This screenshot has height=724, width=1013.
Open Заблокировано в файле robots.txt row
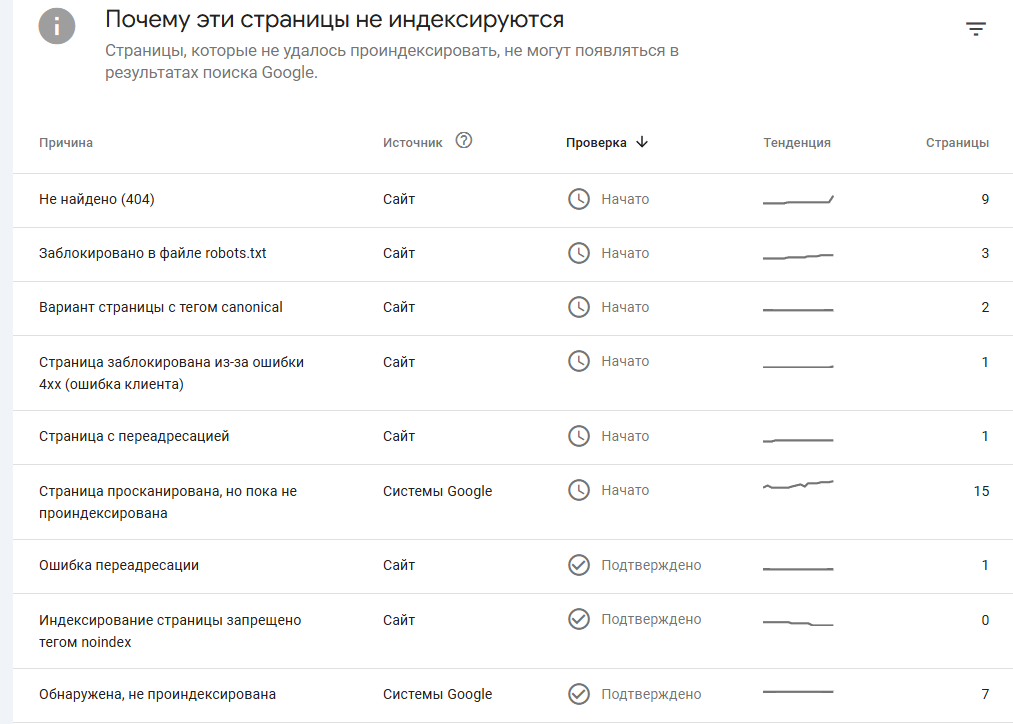(x=153, y=253)
